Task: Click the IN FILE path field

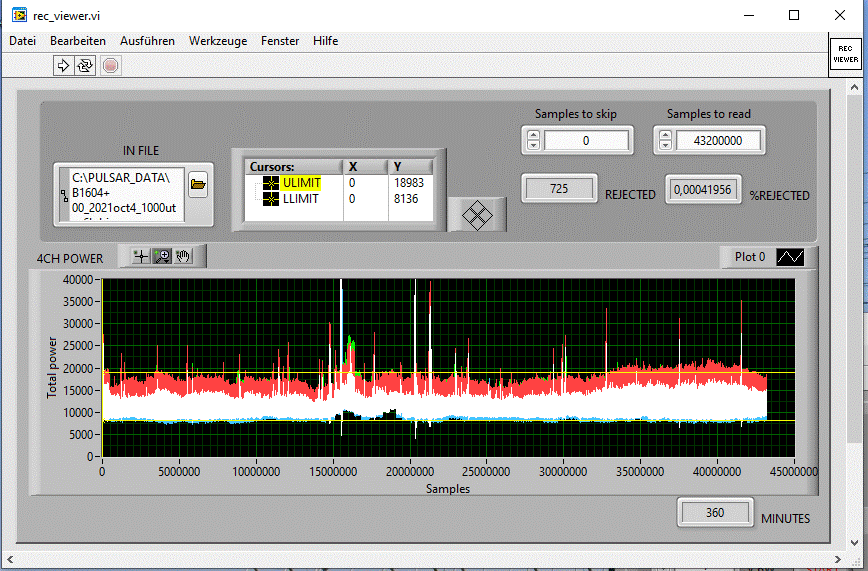Action: pos(127,194)
